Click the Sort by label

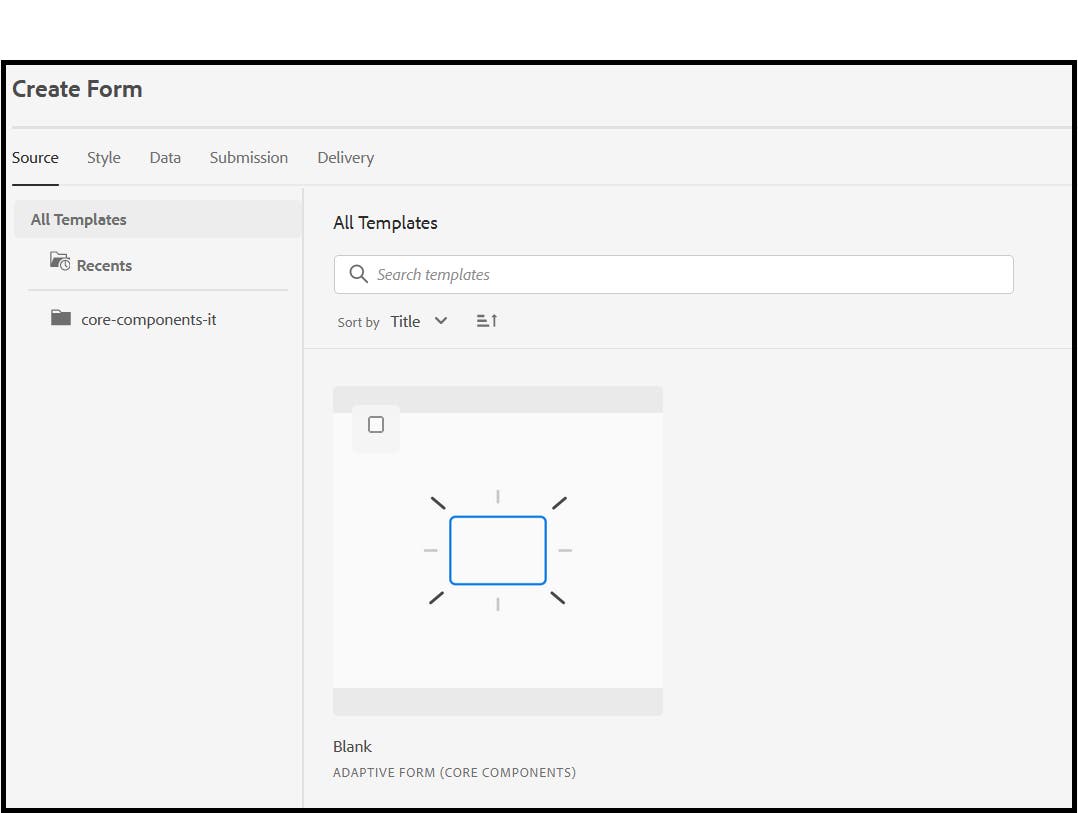click(357, 321)
